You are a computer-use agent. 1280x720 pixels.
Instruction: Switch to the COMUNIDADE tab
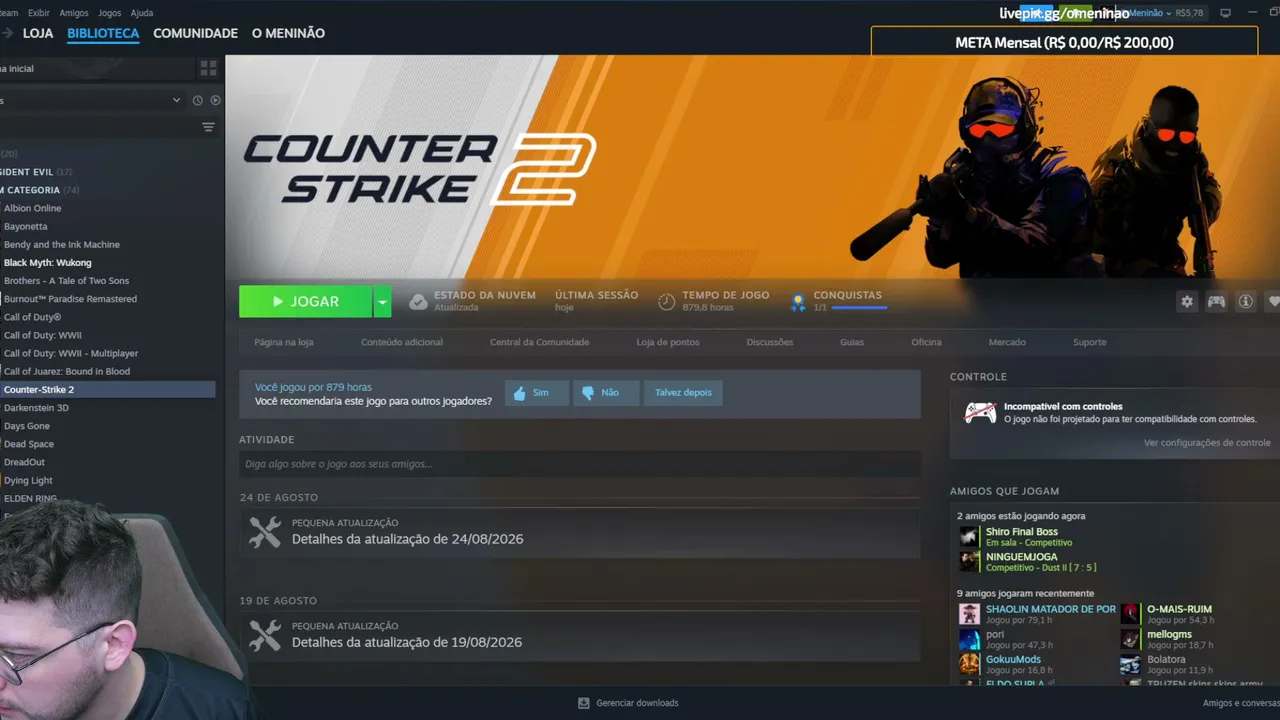pyautogui.click(x=195, y=33)
